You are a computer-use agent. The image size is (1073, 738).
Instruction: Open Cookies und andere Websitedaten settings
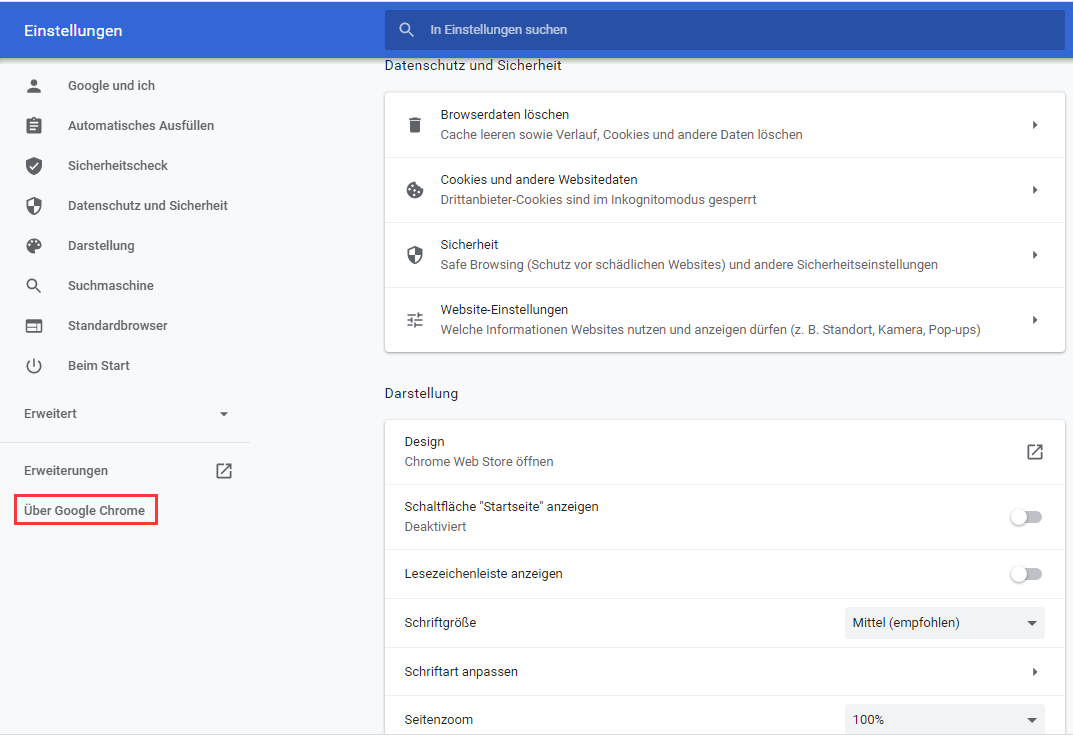click(539, 180)
